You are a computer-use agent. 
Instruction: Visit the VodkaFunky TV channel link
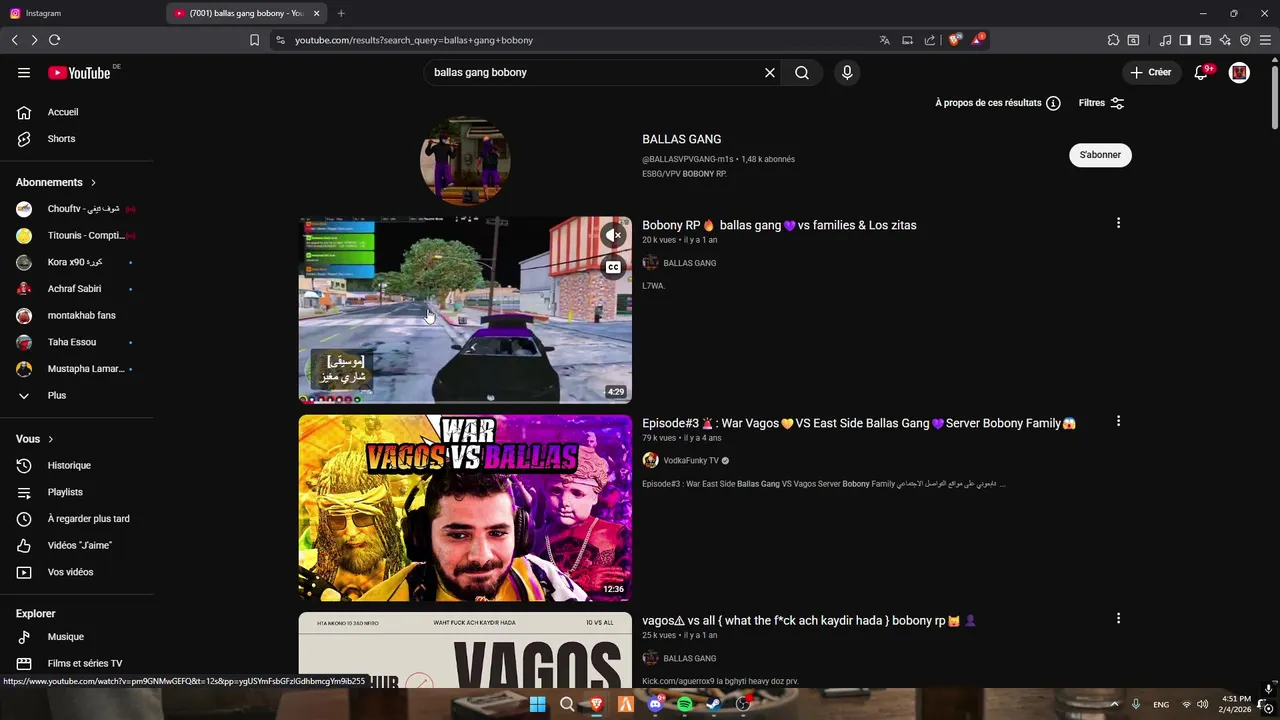pyautogui.click(x=691, y=461)
